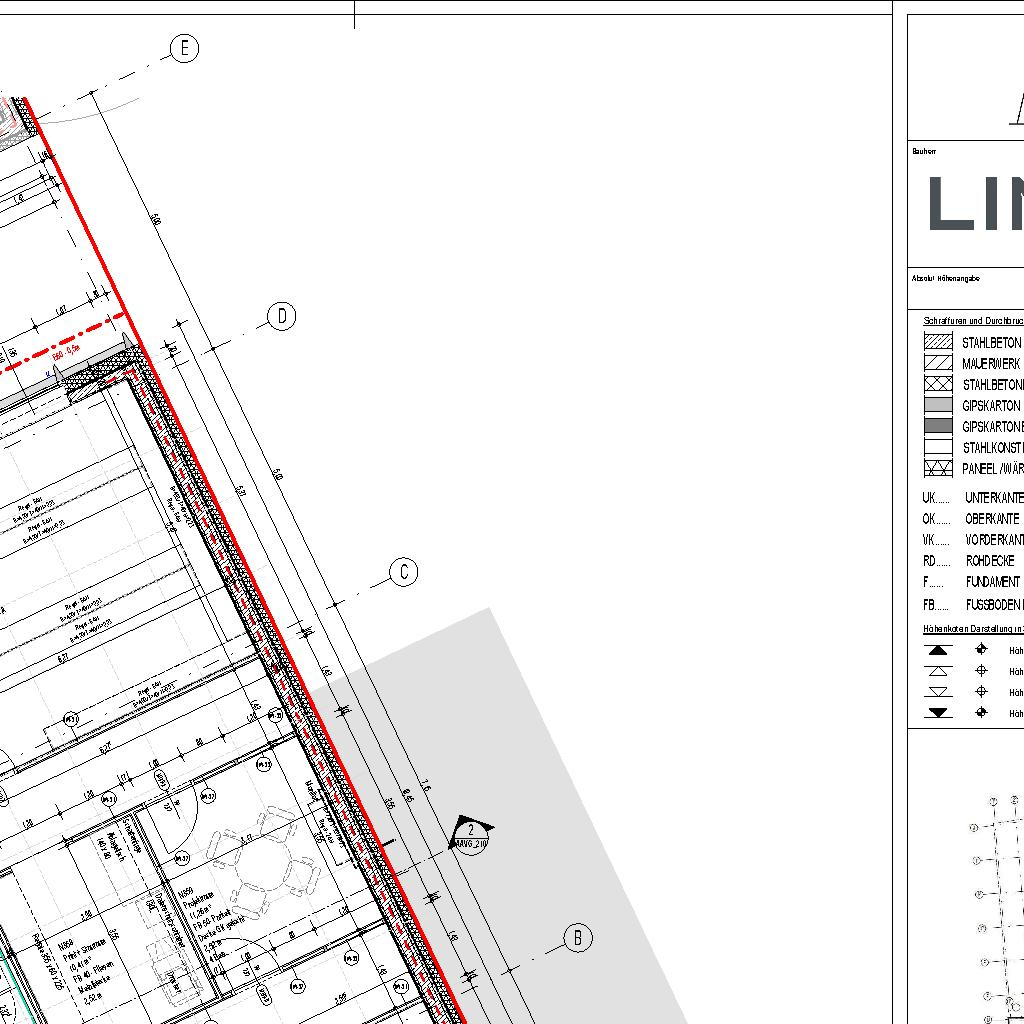Click the diagonal-hatched STAHLBETON legend swatch

938,342
